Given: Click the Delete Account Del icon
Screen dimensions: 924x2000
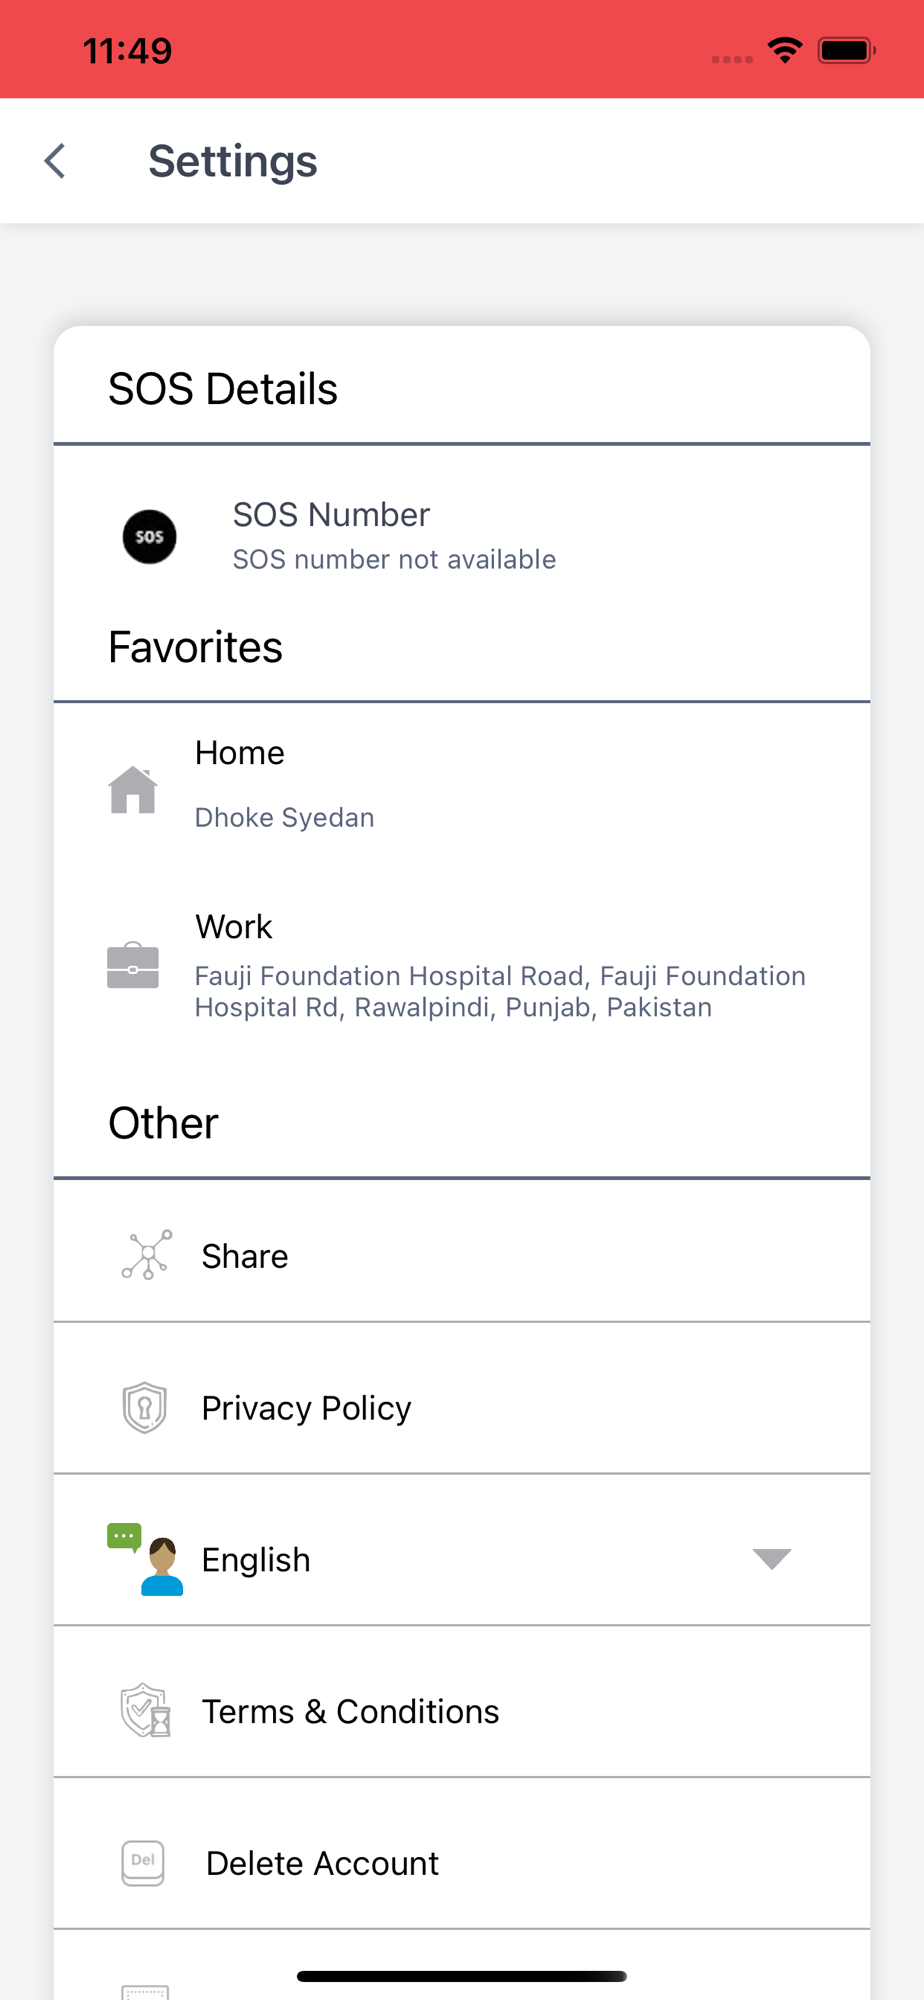Looking at the screenshot, I should (143, 1863).
